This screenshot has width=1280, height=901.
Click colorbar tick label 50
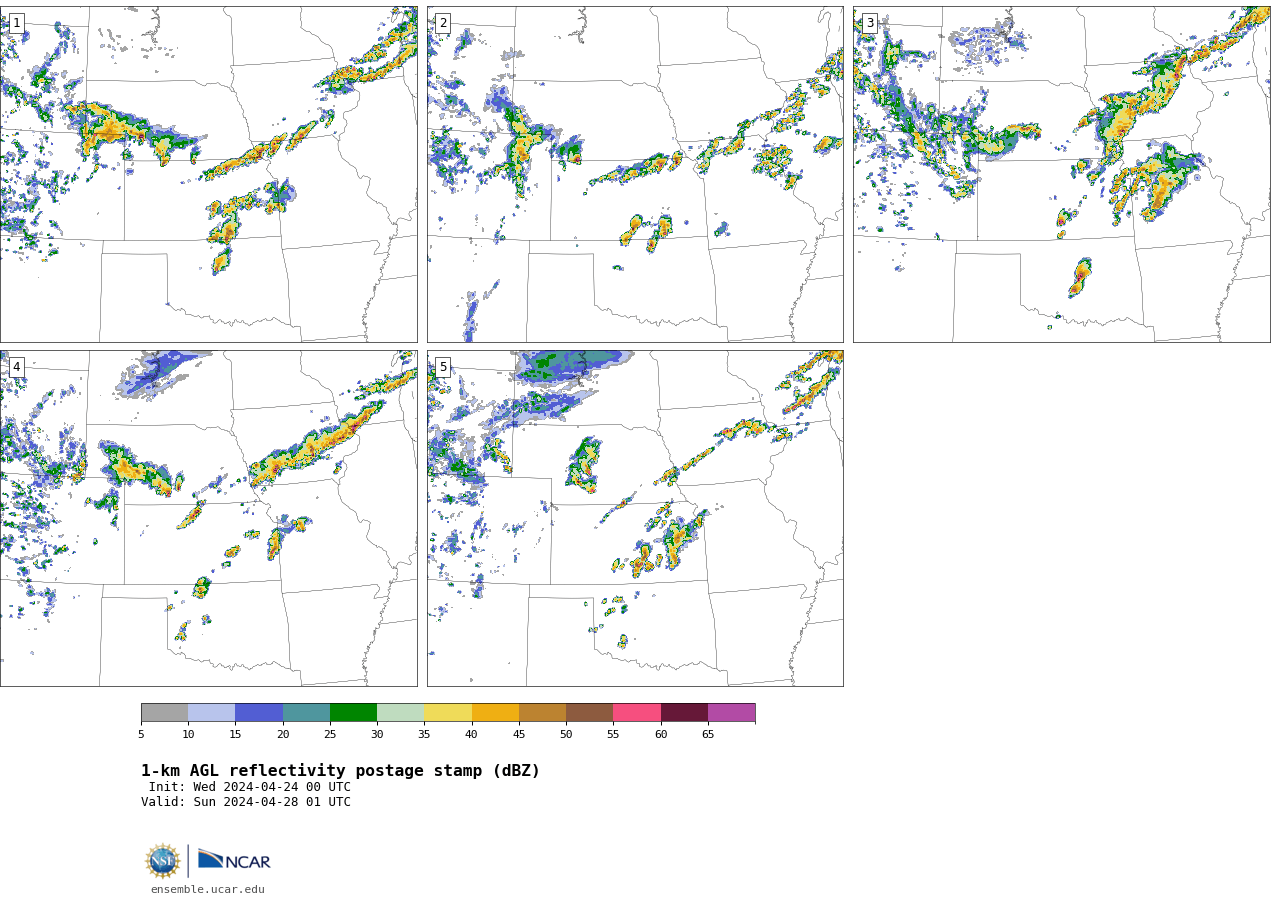(566, 735)
